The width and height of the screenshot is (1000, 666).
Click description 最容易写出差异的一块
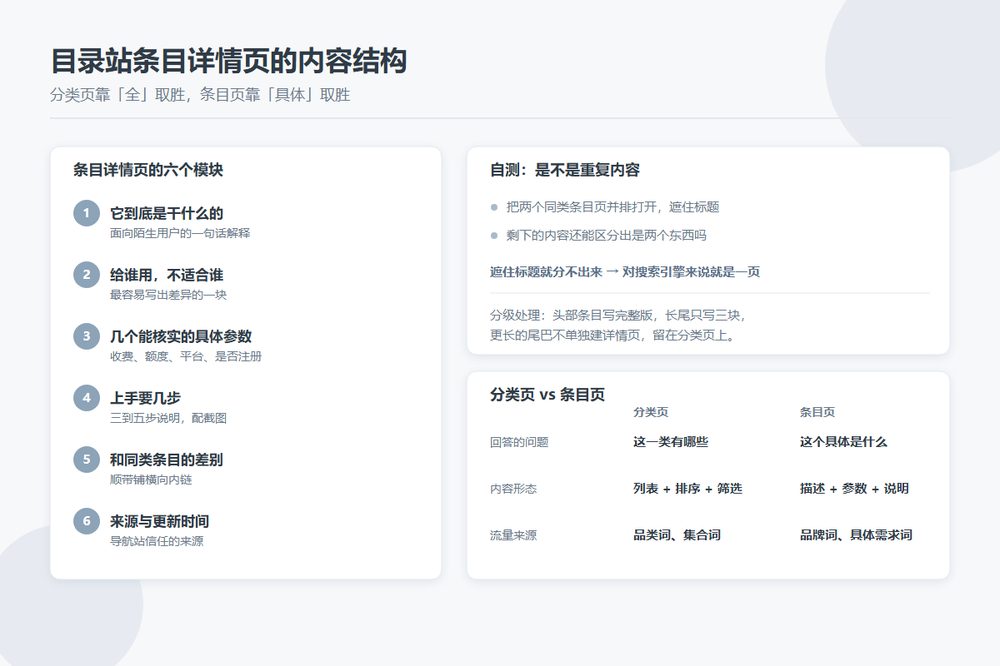point(168,295)
